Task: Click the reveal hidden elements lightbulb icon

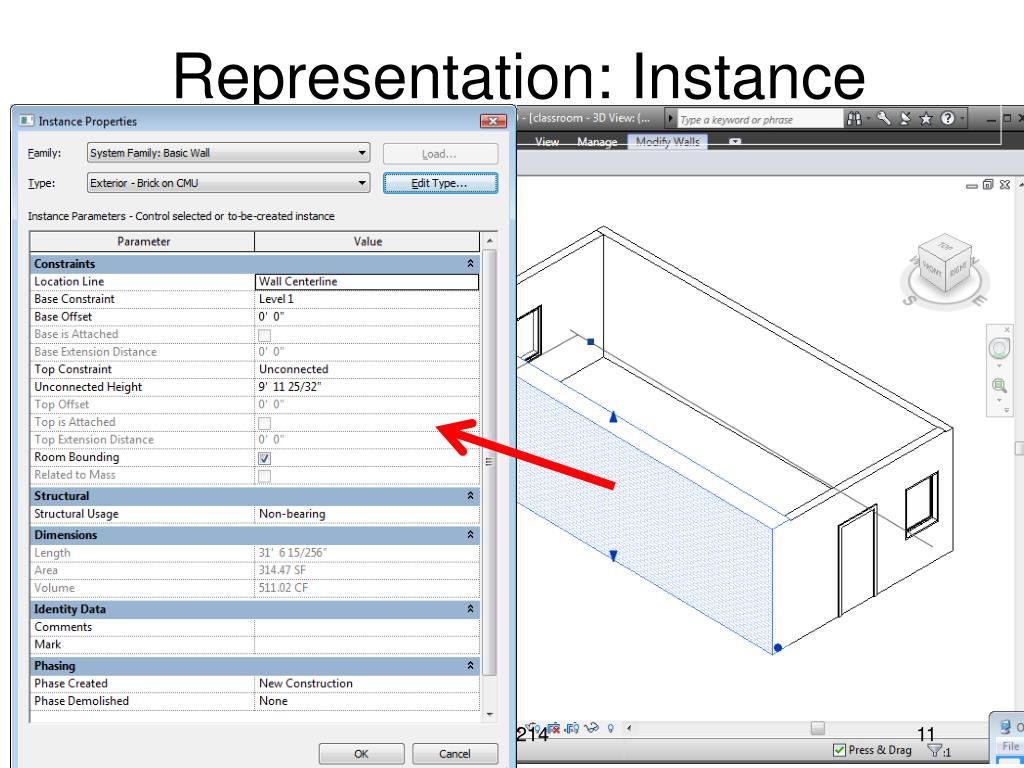Action: (611, 728)
